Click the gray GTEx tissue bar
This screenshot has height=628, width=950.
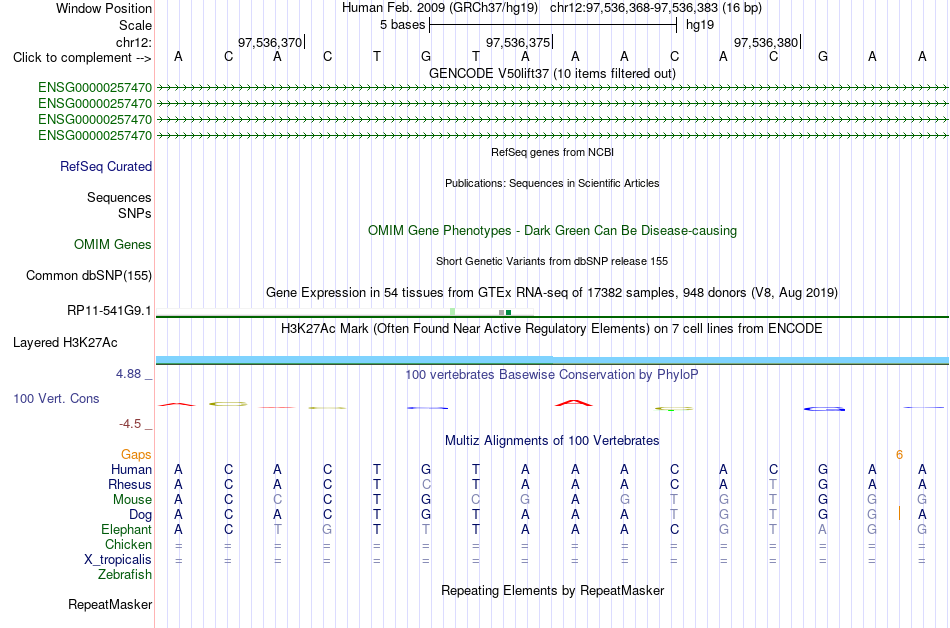point(501,312)
